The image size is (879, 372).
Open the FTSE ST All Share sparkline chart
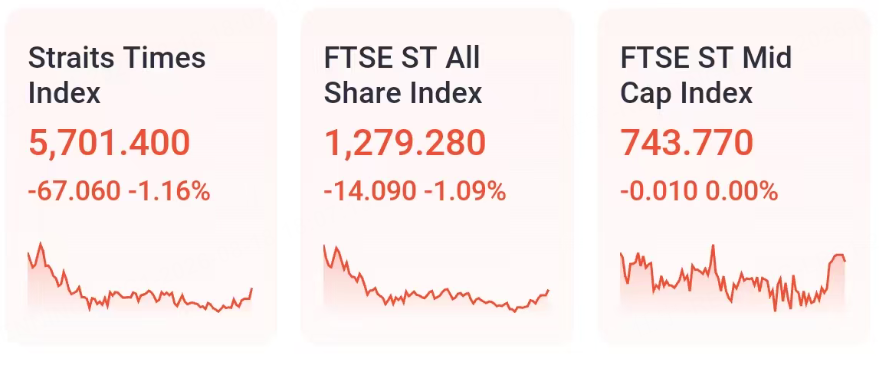coord(436,278)
